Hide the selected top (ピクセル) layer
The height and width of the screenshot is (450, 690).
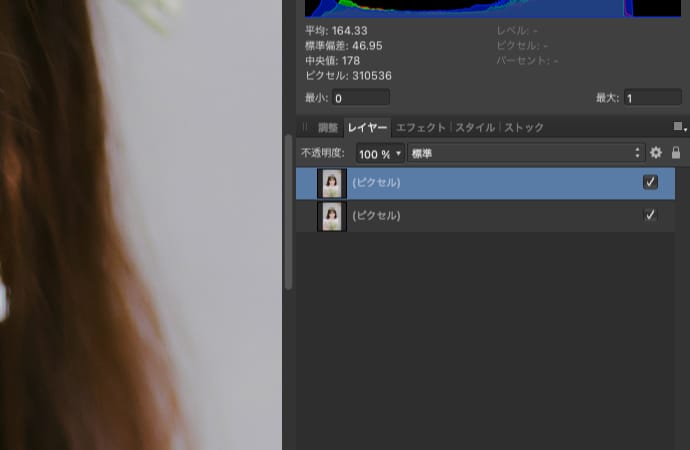pos(650,182)
